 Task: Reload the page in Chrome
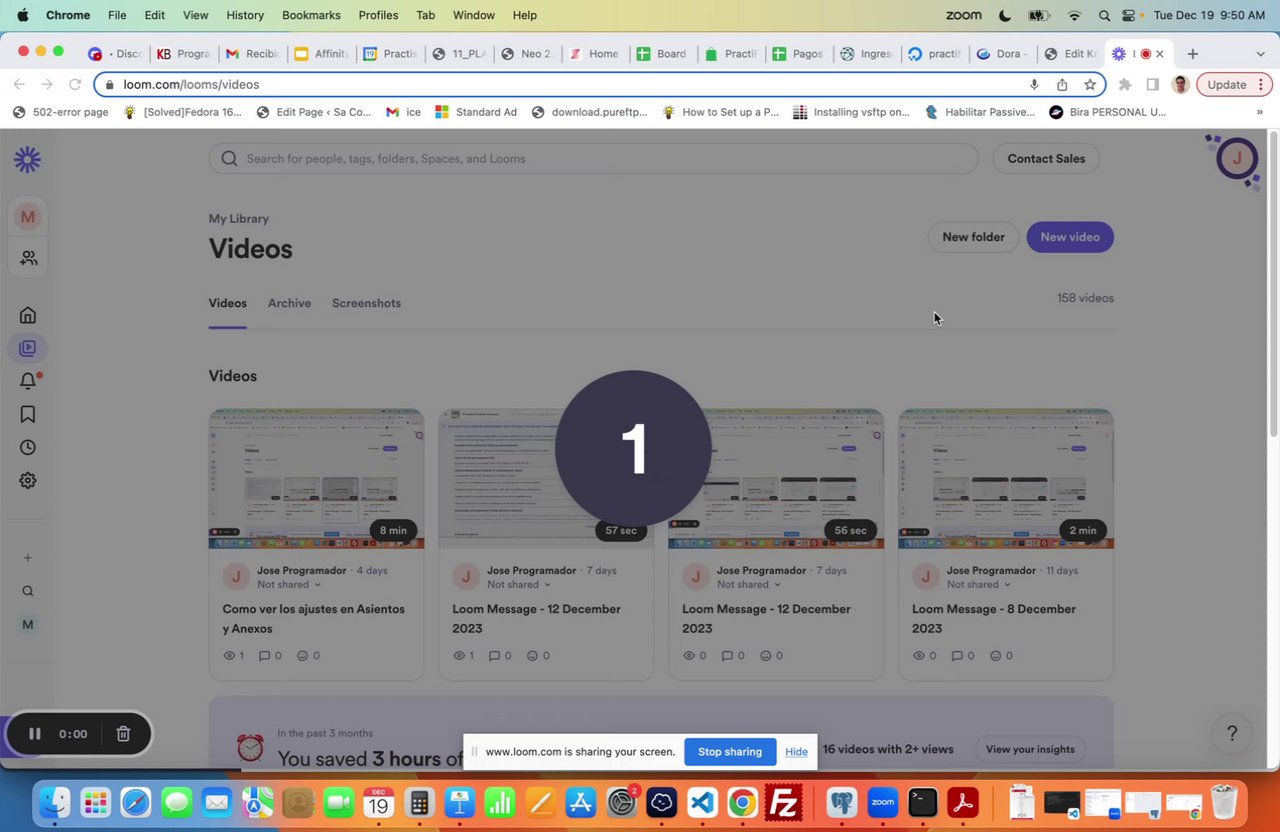tap(75, 85)
